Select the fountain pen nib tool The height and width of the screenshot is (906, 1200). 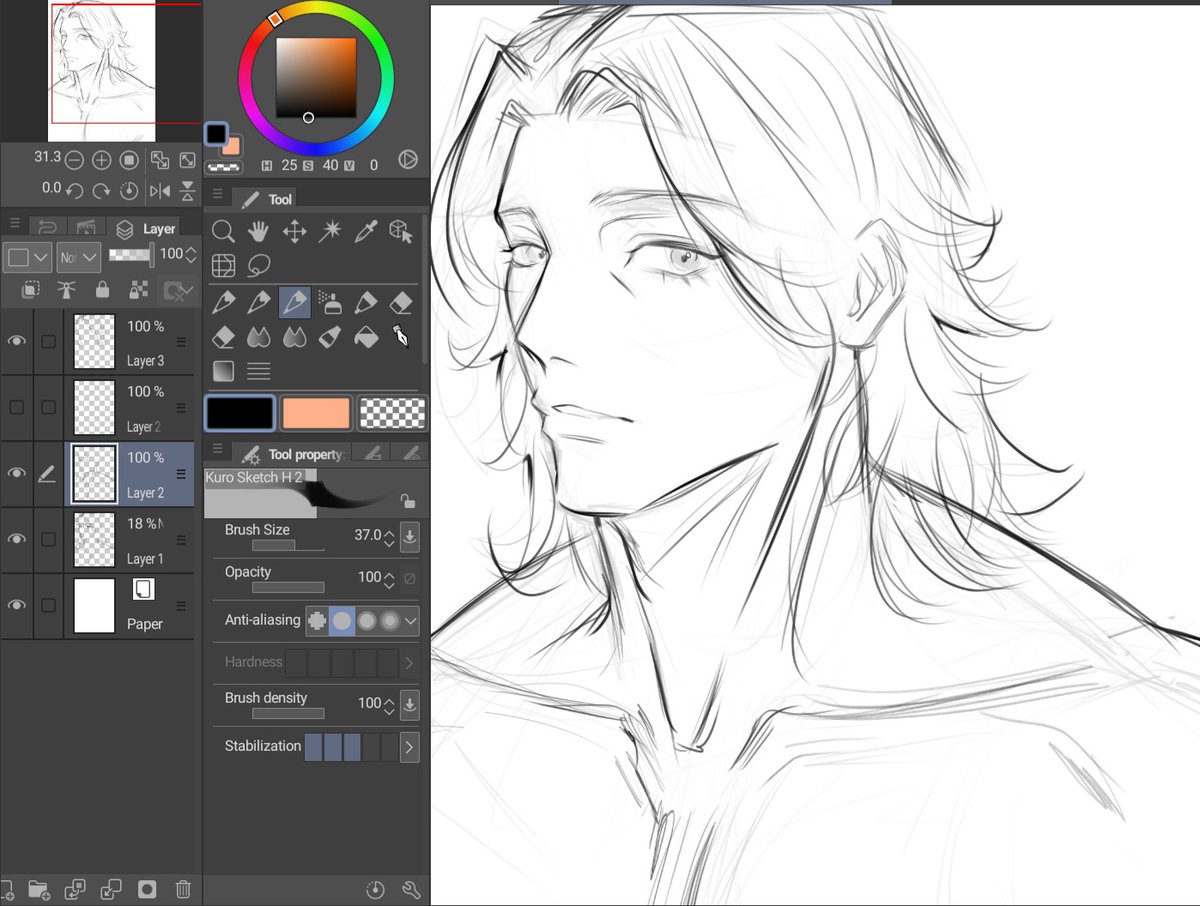coord(401,337)
